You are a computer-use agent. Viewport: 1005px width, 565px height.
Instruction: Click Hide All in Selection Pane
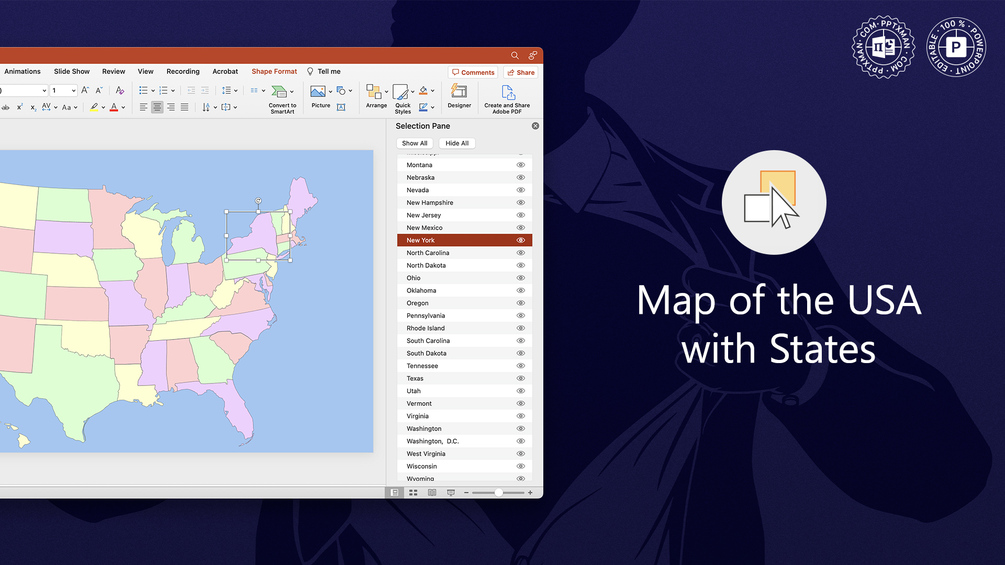click(x=457, y=143)
